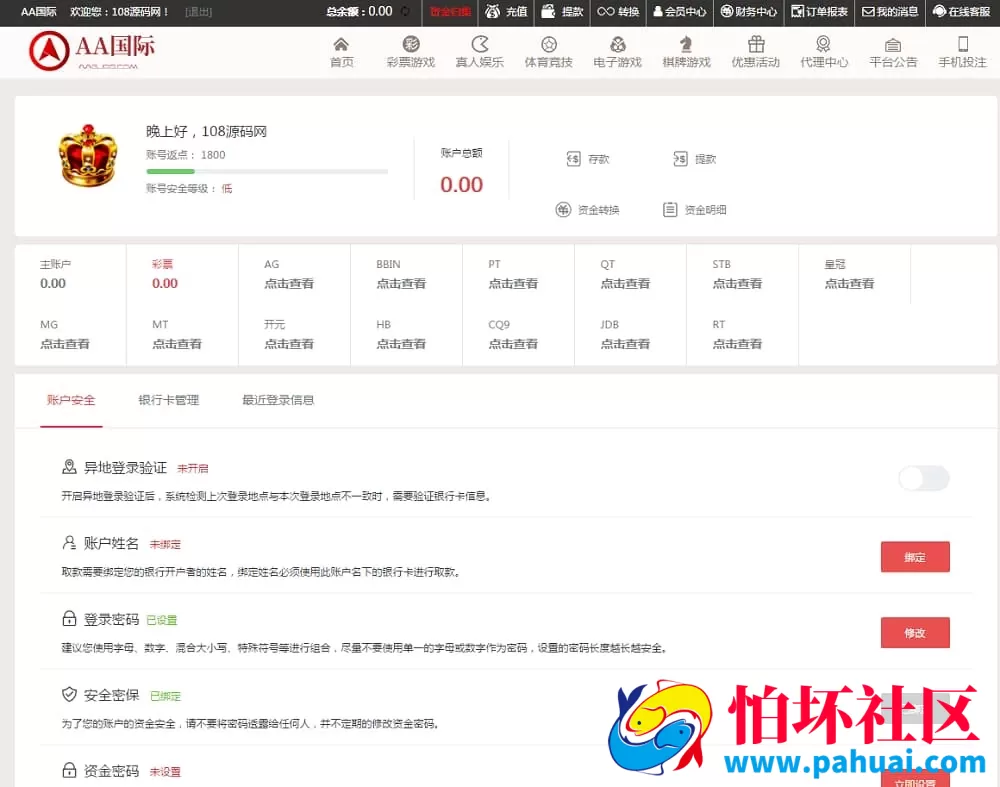
Task: Select the 棋牌游戏 board games icon
Action: click(x=686, y=50)
